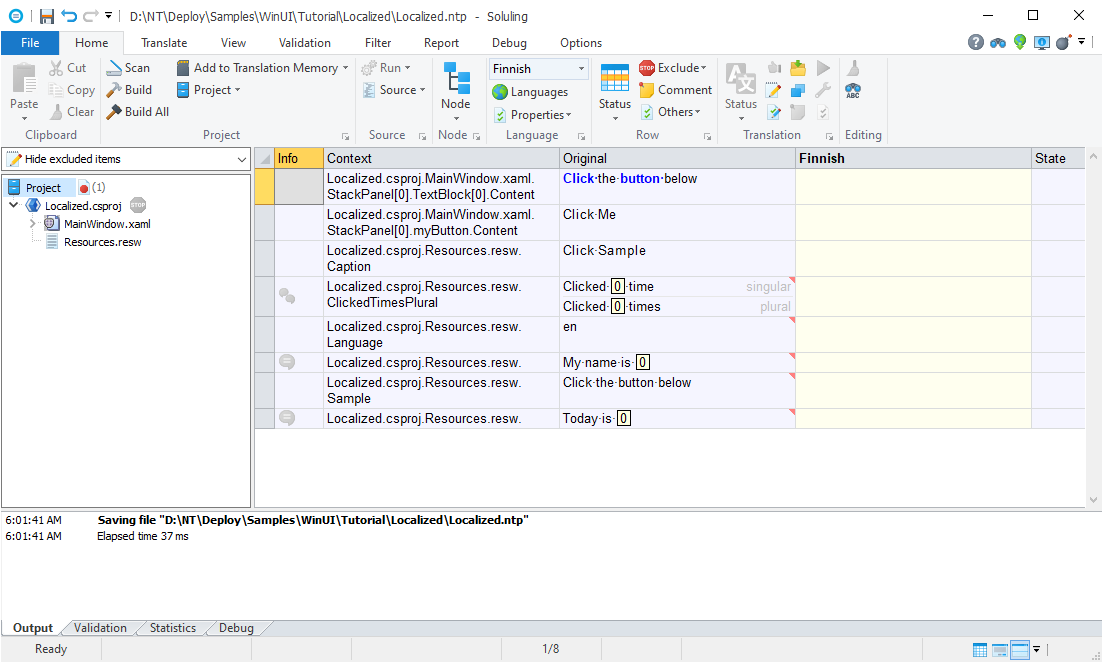Click Copy in the Clipboard group
Viewport: 1103px width, 663px height.
(x=72, y=89)
